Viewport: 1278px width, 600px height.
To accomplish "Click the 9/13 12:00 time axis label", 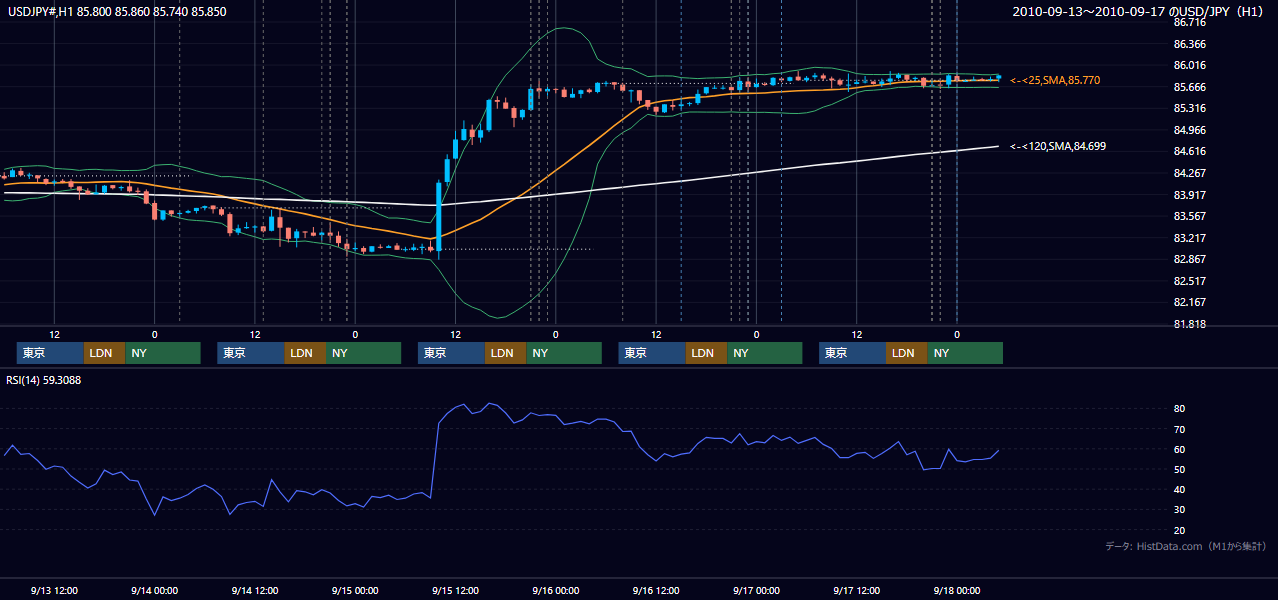I will [x=55, y=590].
